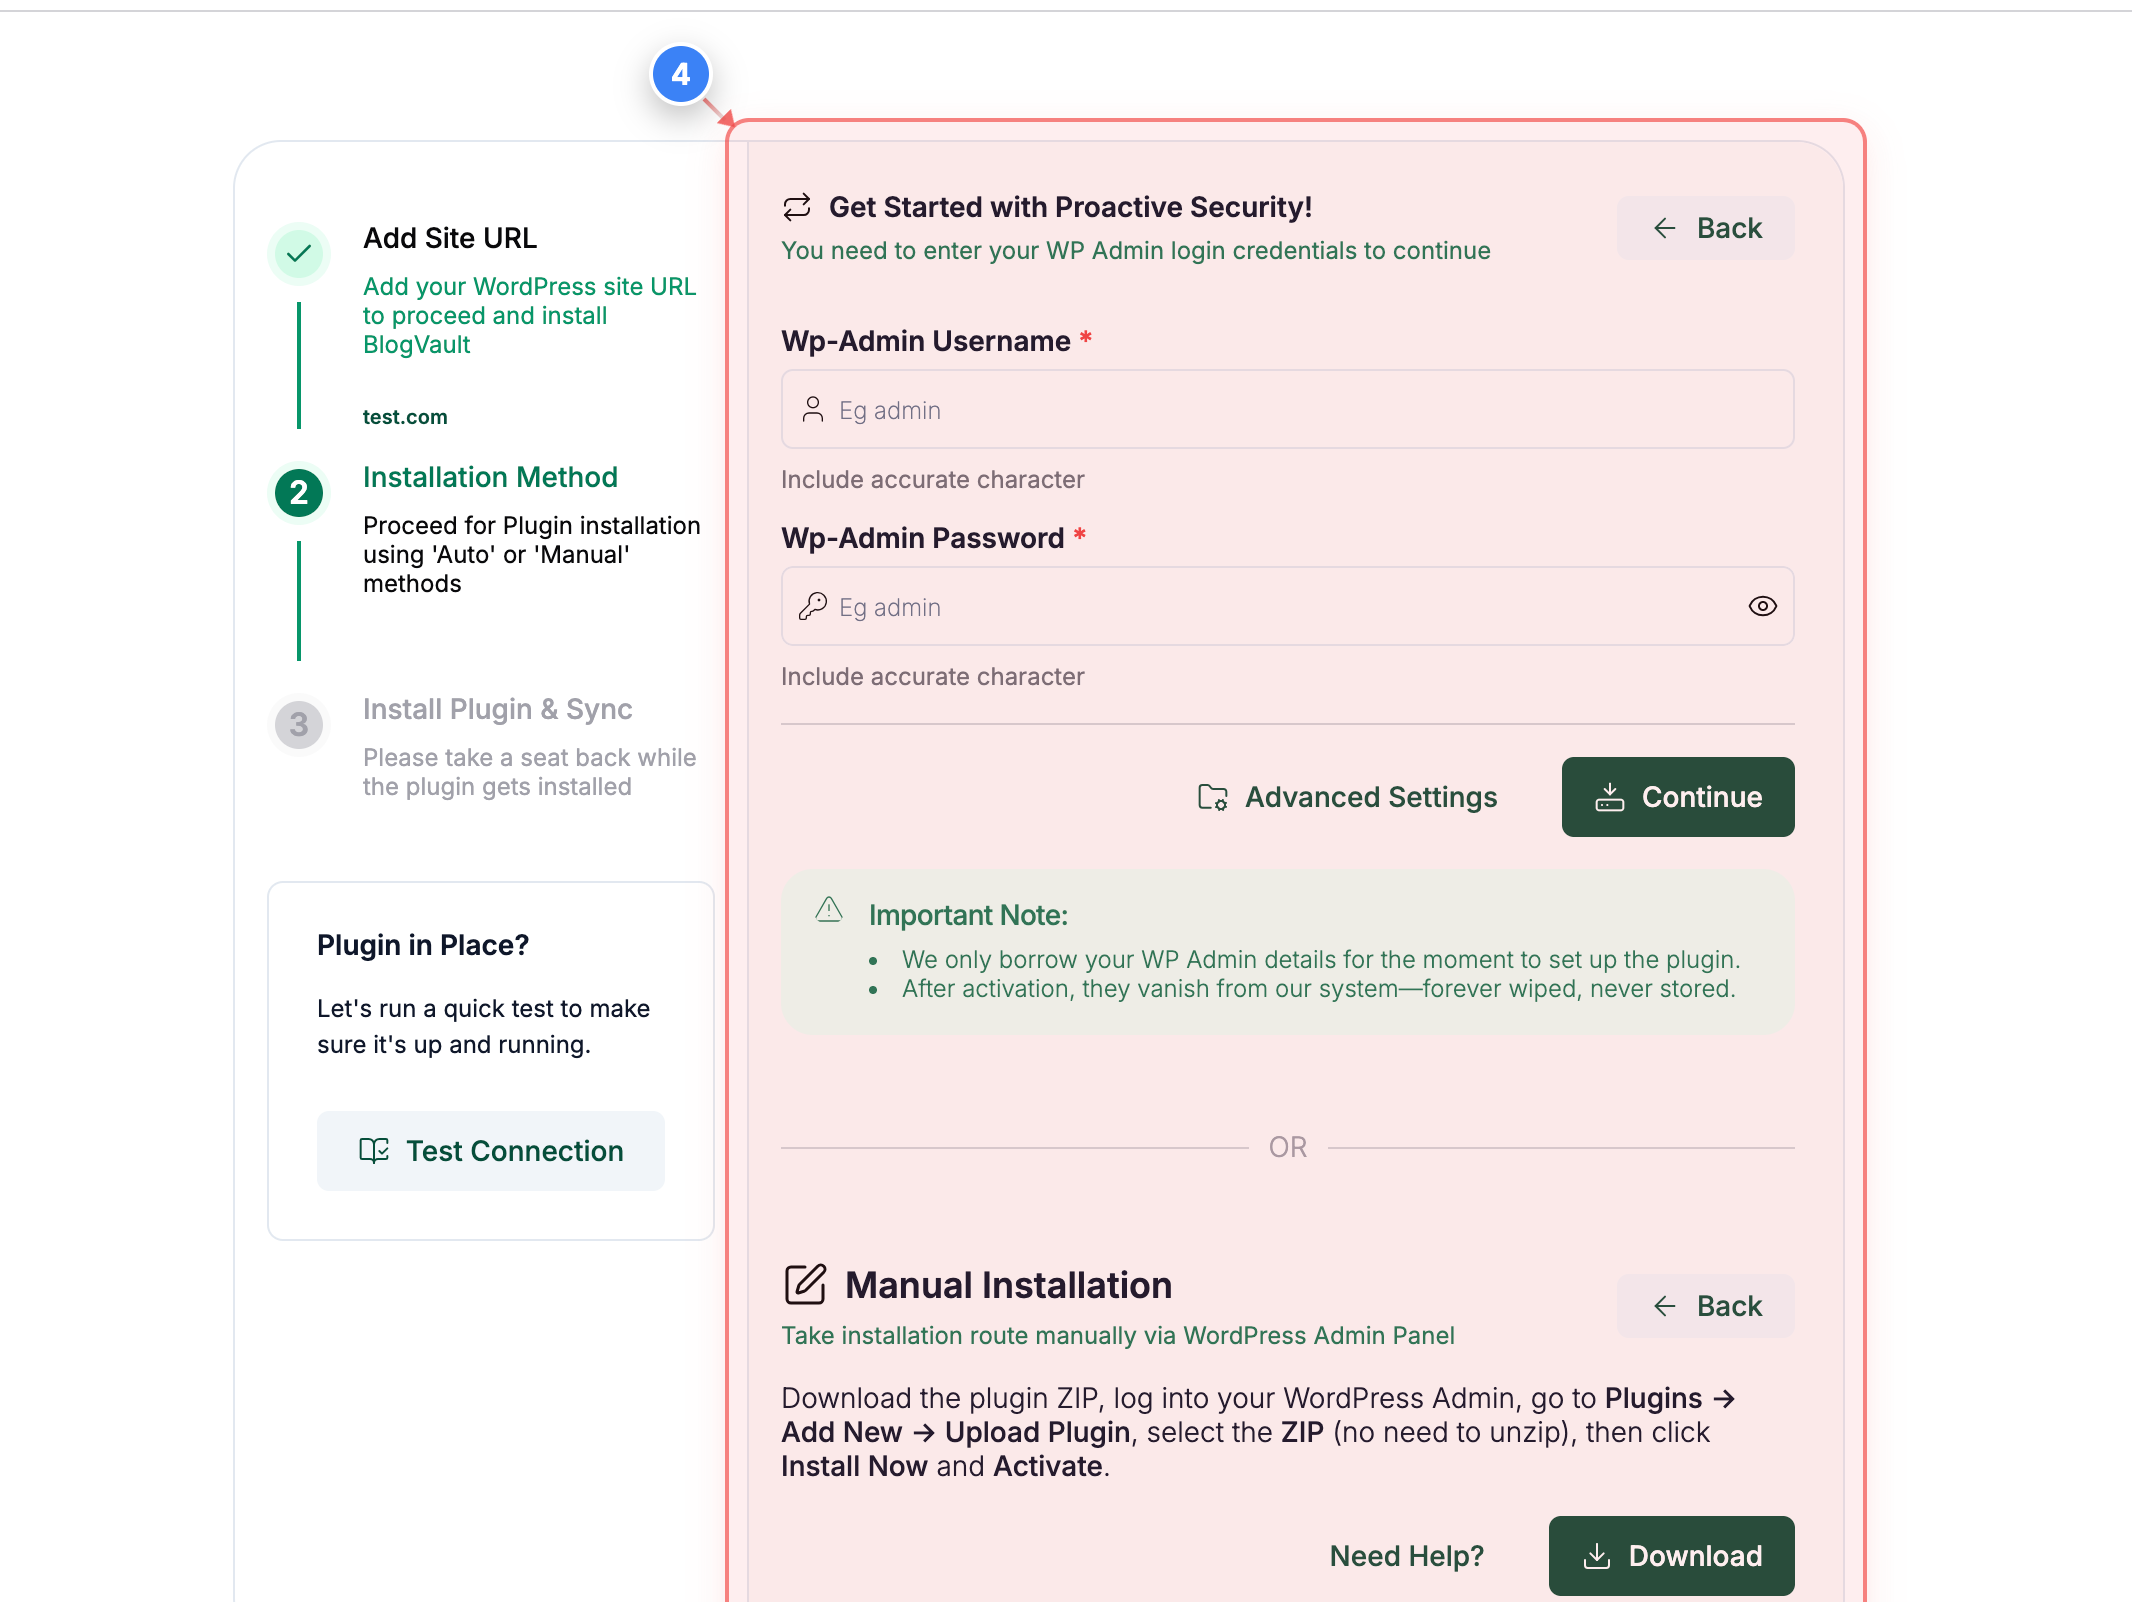Click the back arrow beside Get Started heading
2132x1602 pixels.
[1664, 227]
